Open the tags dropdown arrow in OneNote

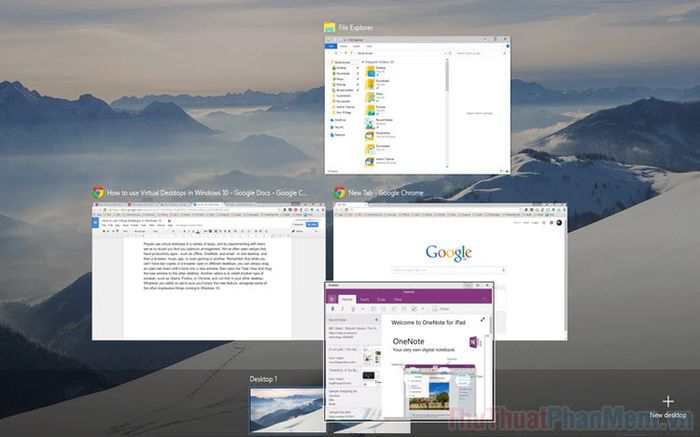click(423, 309)
